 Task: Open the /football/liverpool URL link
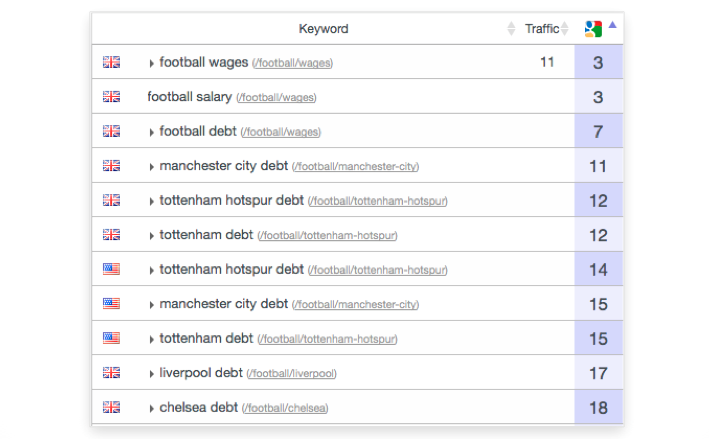click(292, 373)
